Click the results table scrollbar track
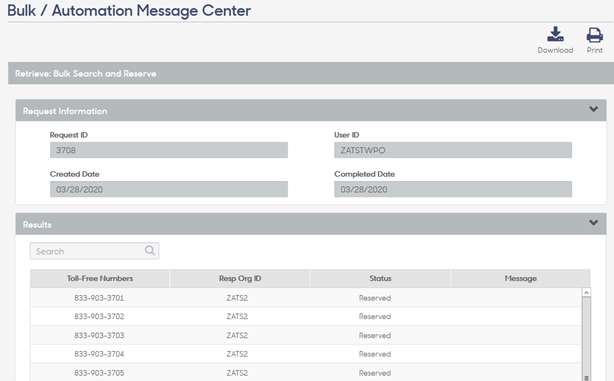 (586, 337)
